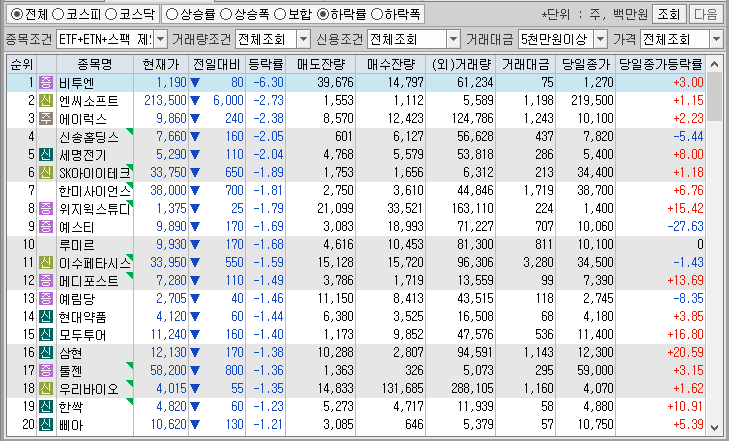Click the 288,105 volume of 우리바이오
Screen dimensions: 729x441
[x=472, y=388]
